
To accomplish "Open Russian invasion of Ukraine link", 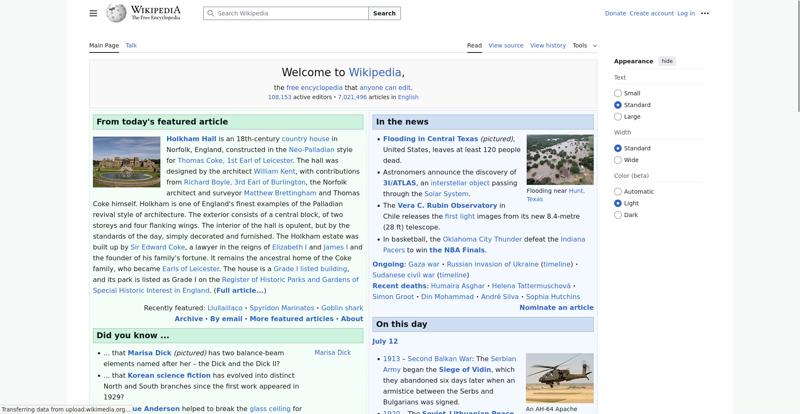I will pyautogui.click(x=492, y=264).
